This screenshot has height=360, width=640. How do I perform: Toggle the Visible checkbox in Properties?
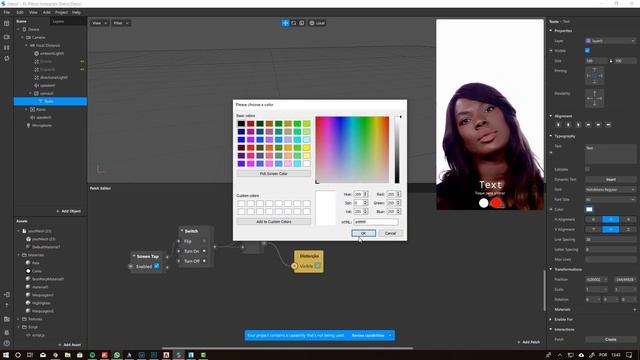587,51
